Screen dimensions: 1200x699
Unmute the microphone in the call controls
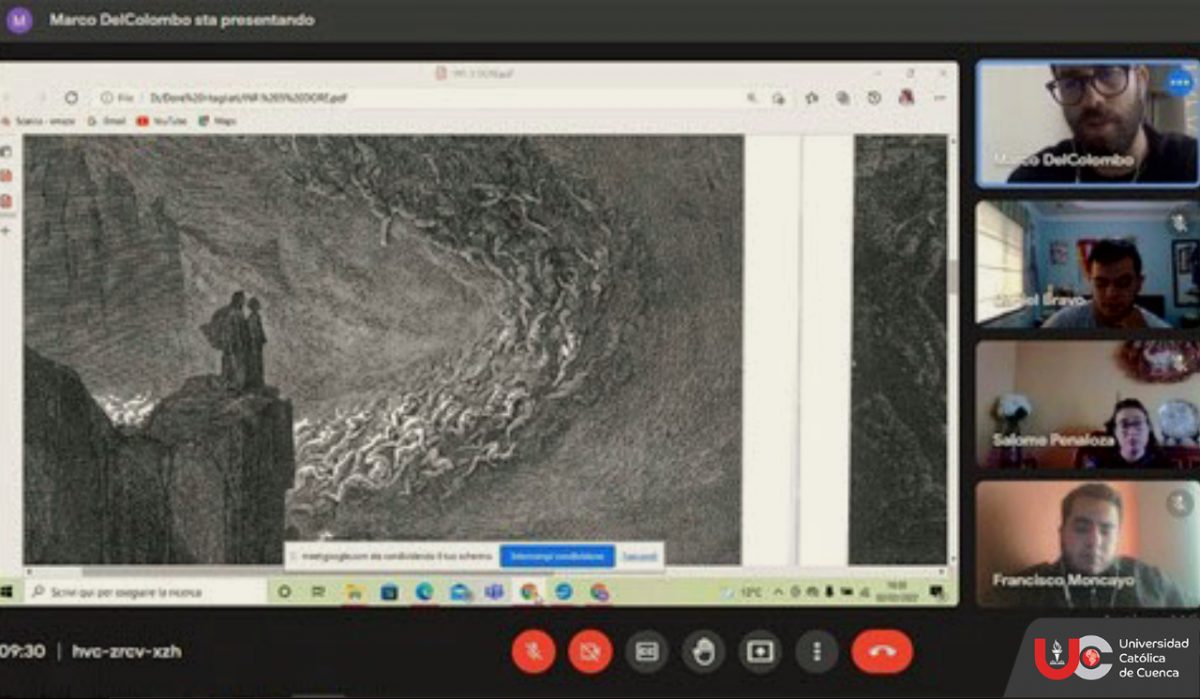[534, 652]
